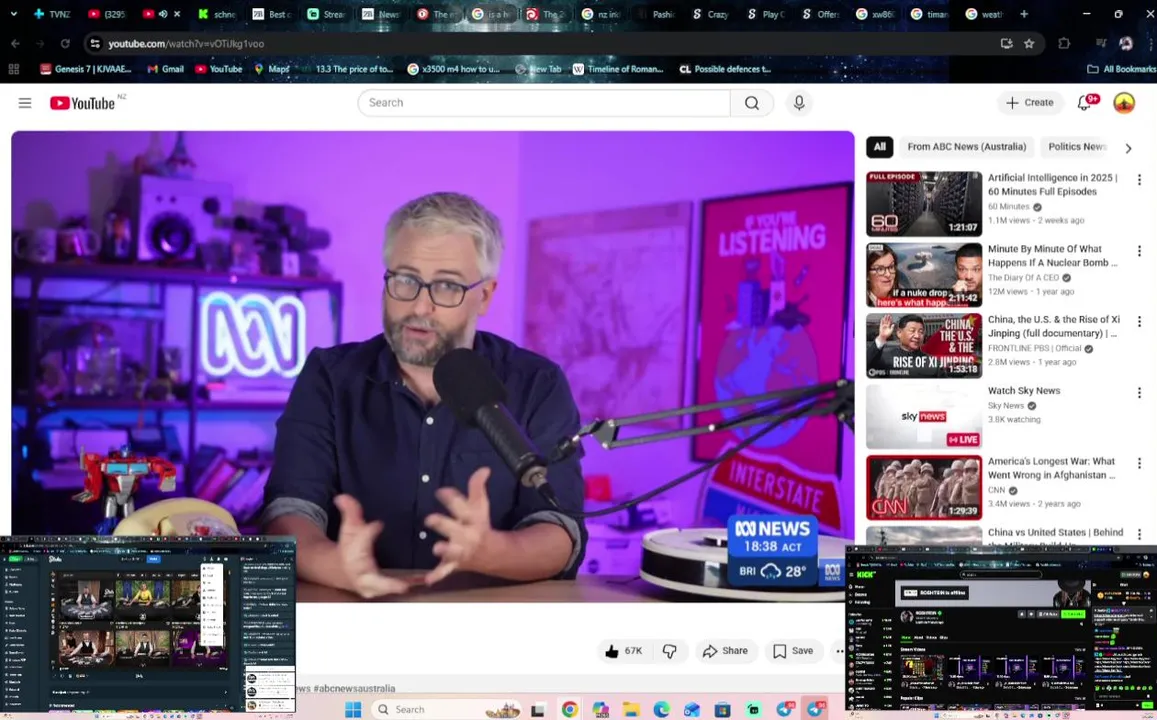Play Artificial Intelligence in 2025 thumbnail
Image resolution: width=1157 pixels, height=720 pixels.
click(x=924, y=204)
